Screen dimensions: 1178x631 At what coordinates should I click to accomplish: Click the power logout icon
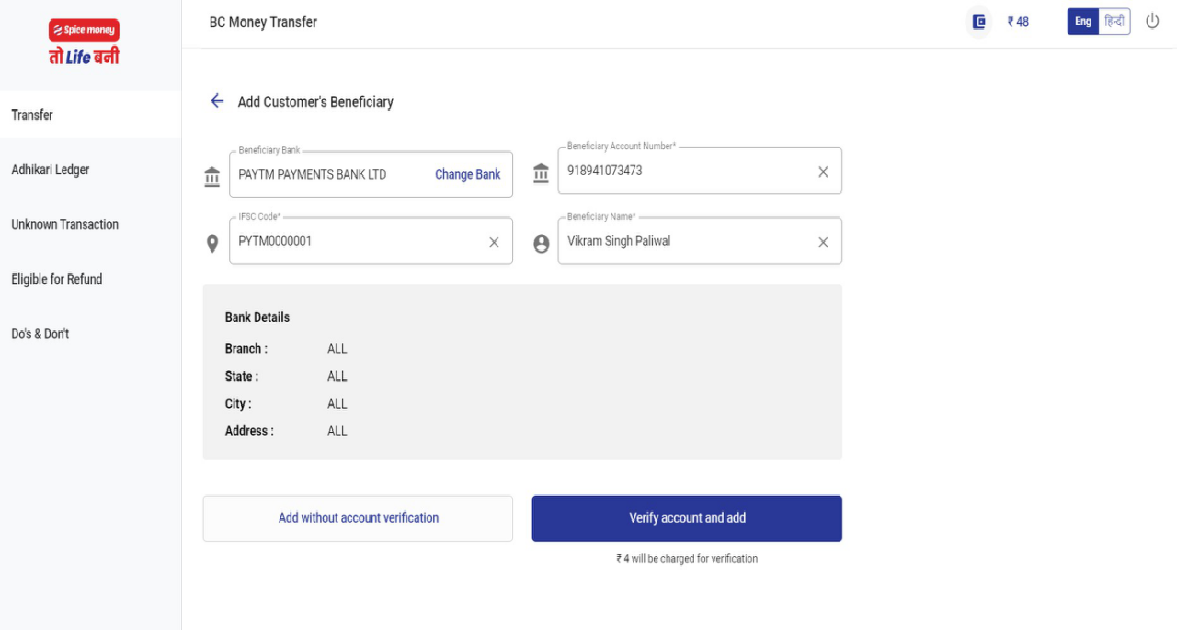(1152, 21)
